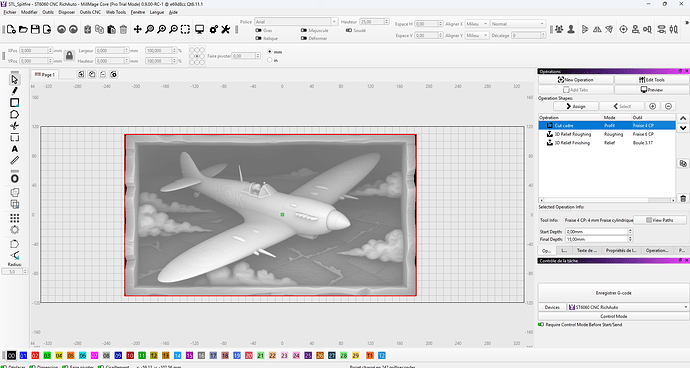Image resolution: width=690 pixels, height=368 pixels.
Task: Click the Enregistrer G-code button
Action: (613, 293)
